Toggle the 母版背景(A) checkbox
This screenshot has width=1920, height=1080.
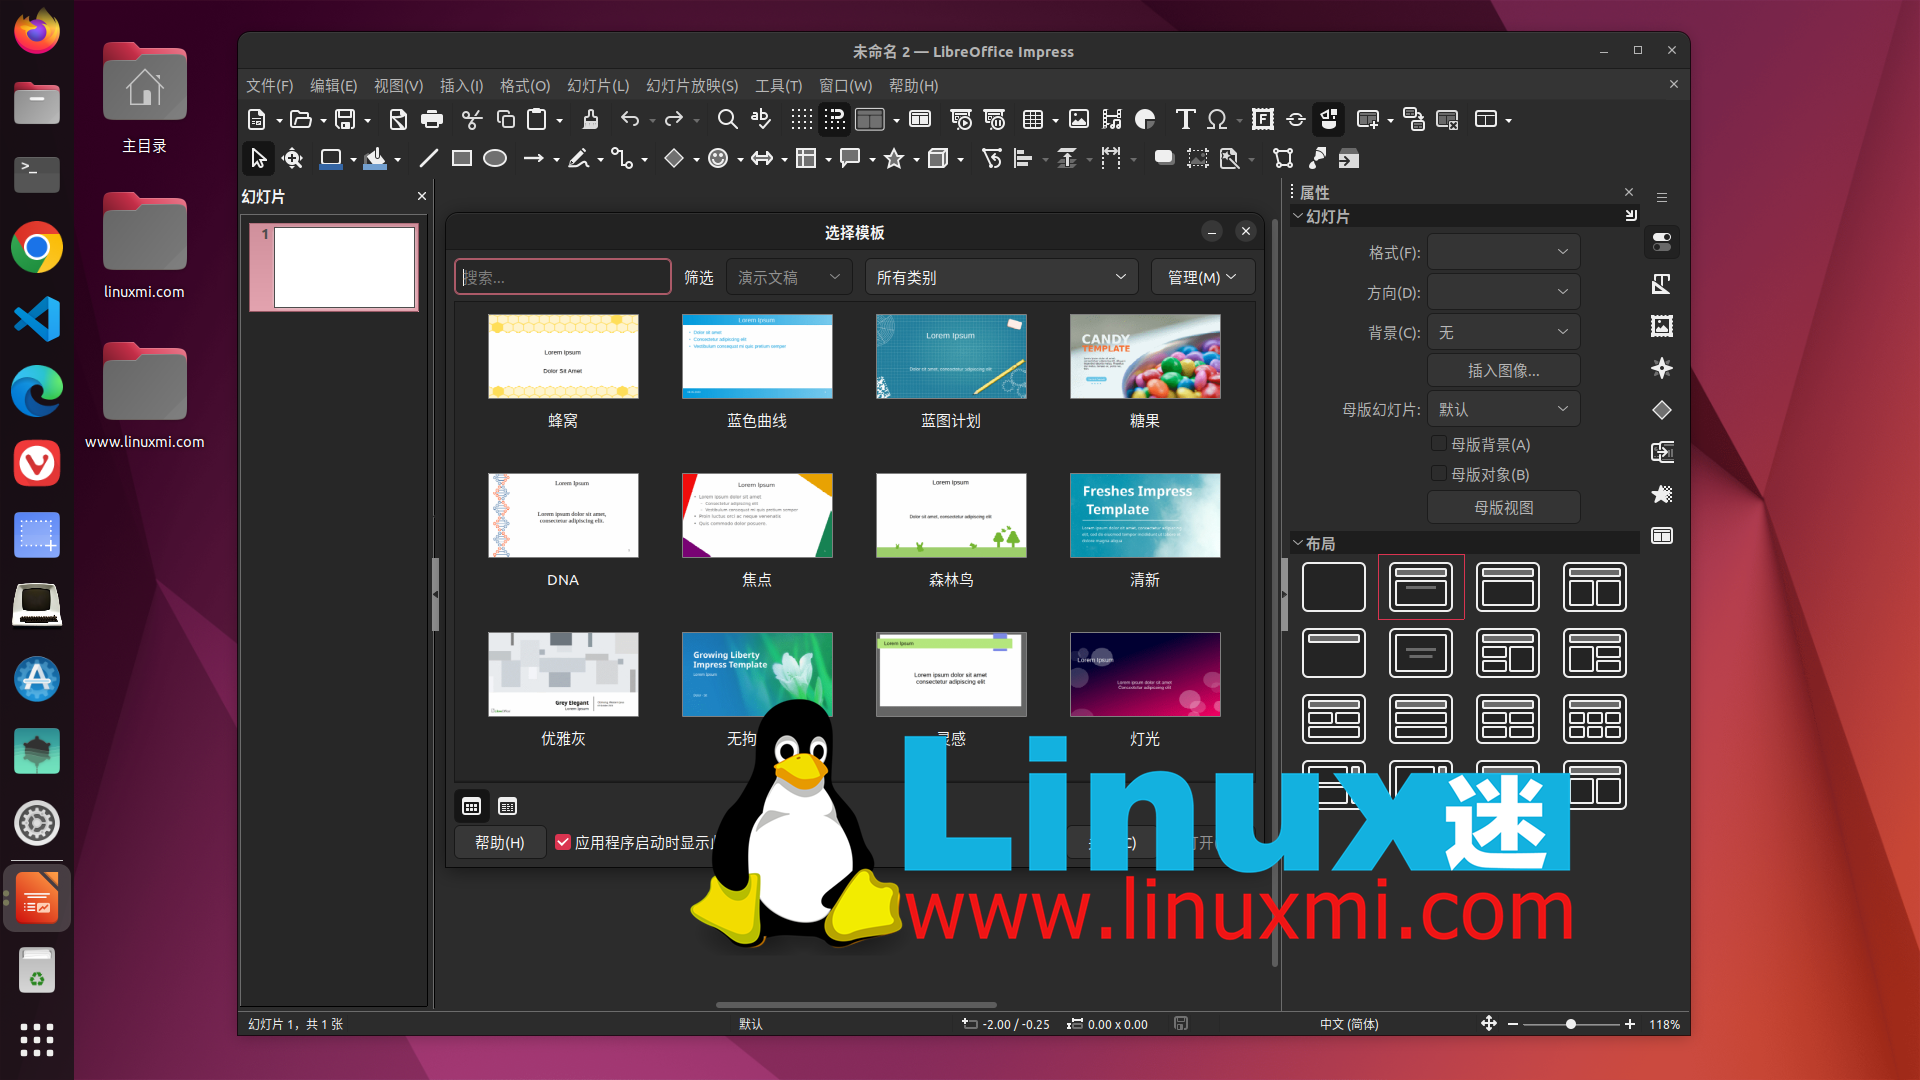click(1438, 443)
